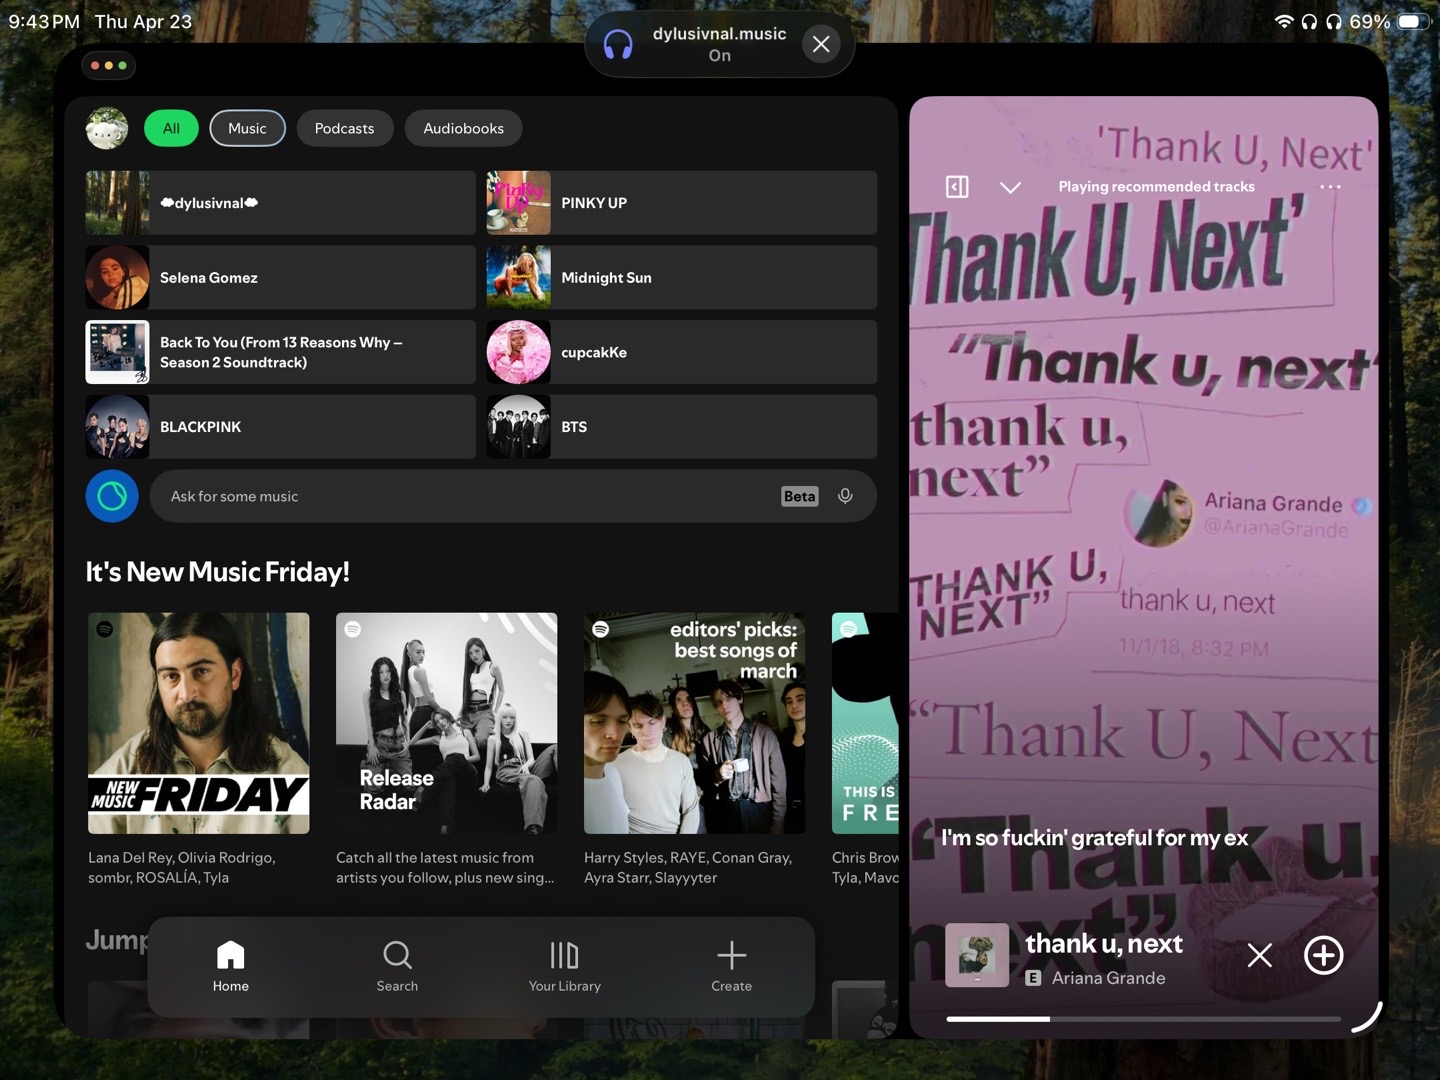Viewport: 1440px width, 1080px height.
Task: Open the now playing more options menu
Action: click(1330, 187)
